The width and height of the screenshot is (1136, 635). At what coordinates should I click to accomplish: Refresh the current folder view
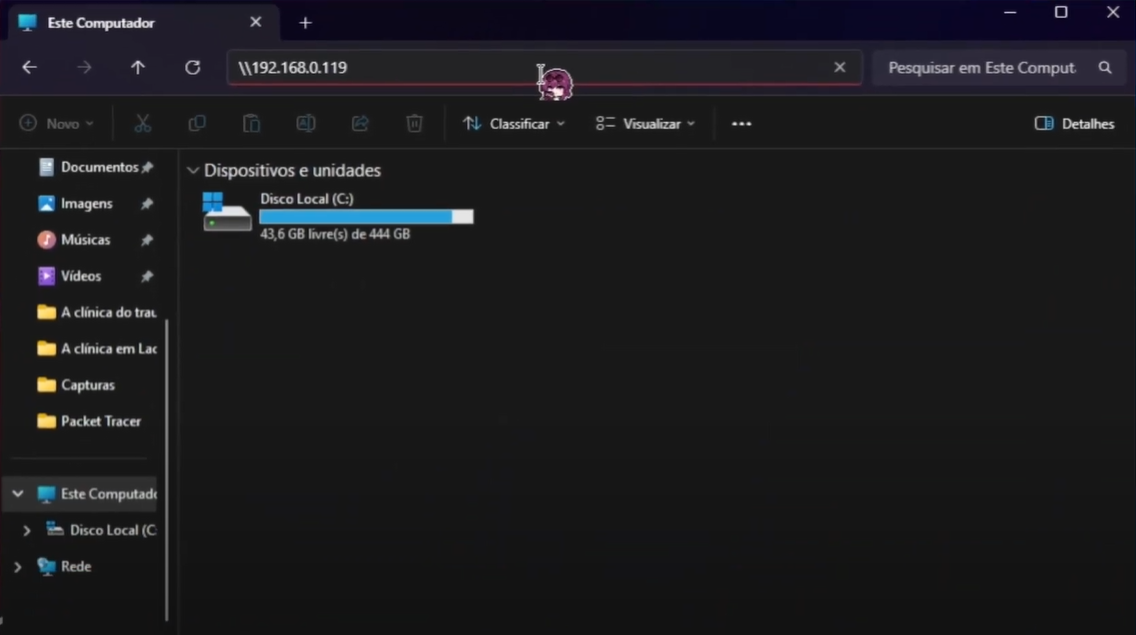click(x=192, y=67)
